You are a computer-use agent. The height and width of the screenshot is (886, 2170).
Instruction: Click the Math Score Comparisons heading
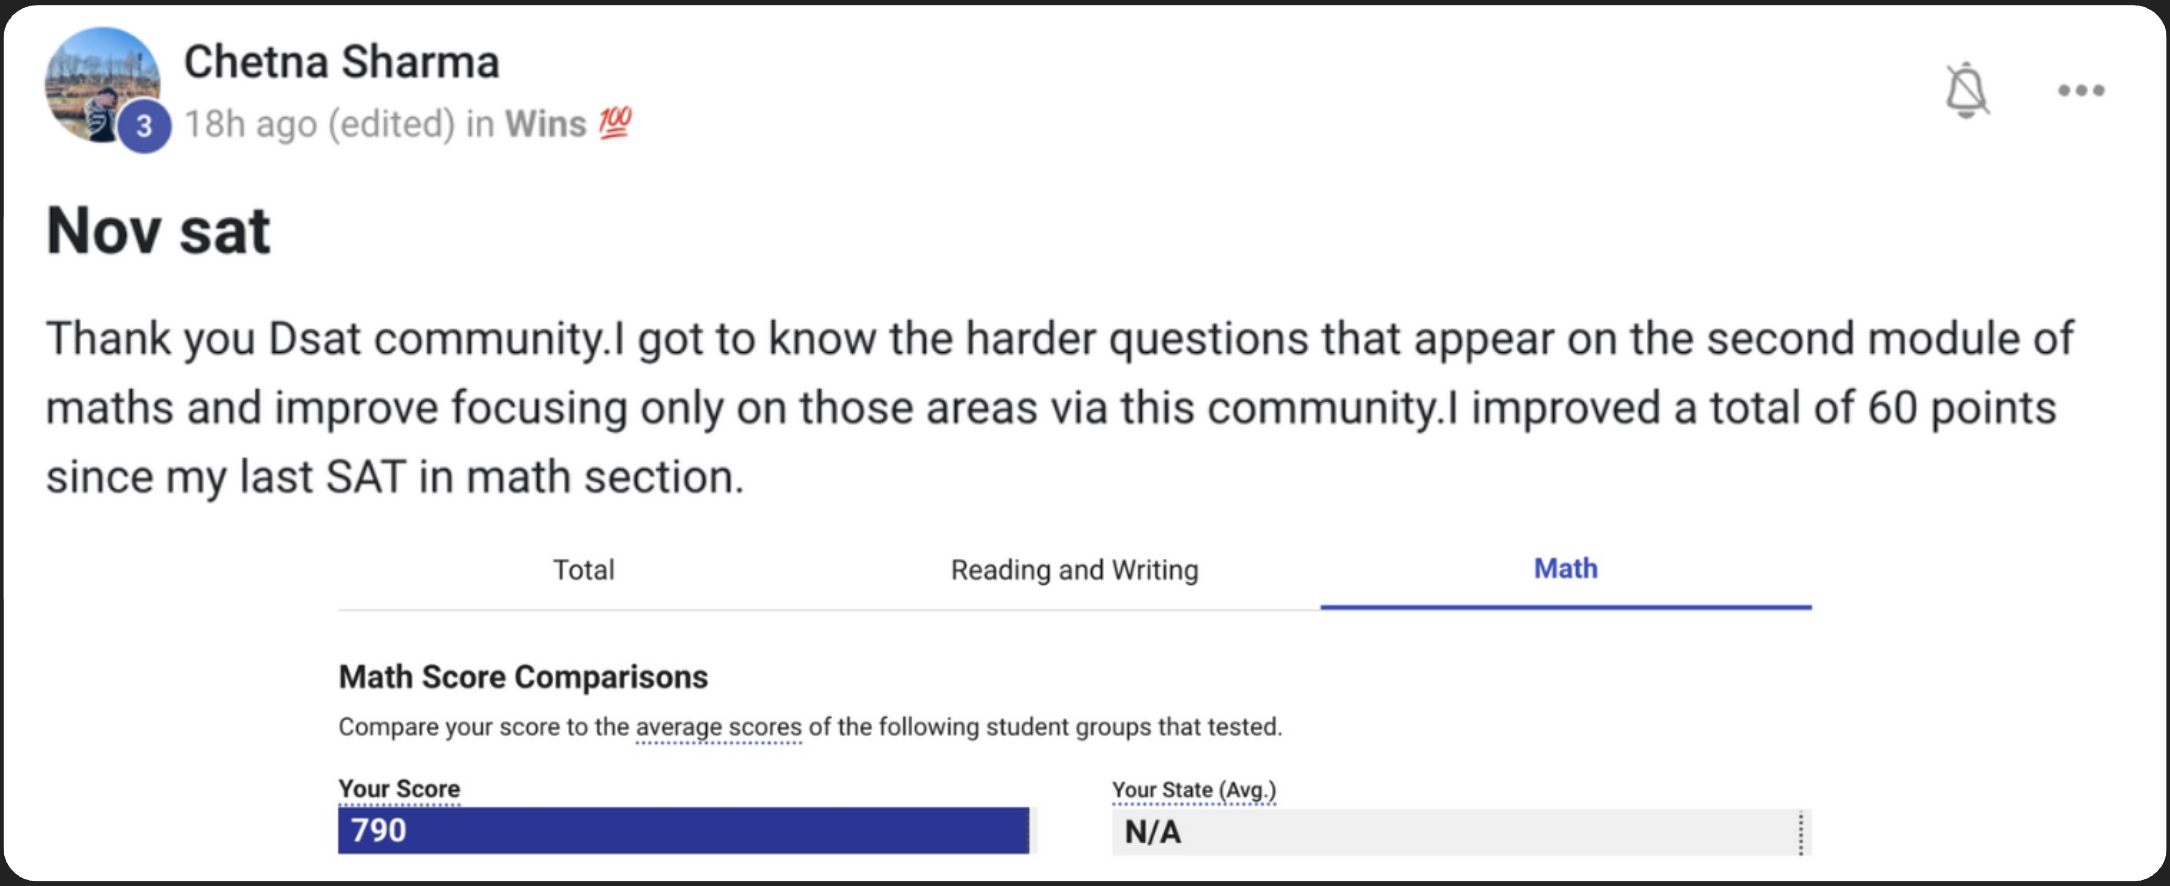523,677
